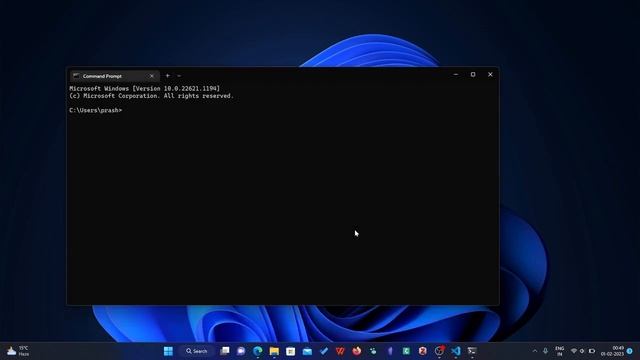The height and width of the screenshot is (360, 640).
Task: Launch Visual Studio Code from taskbar
Action: point(456,351)
